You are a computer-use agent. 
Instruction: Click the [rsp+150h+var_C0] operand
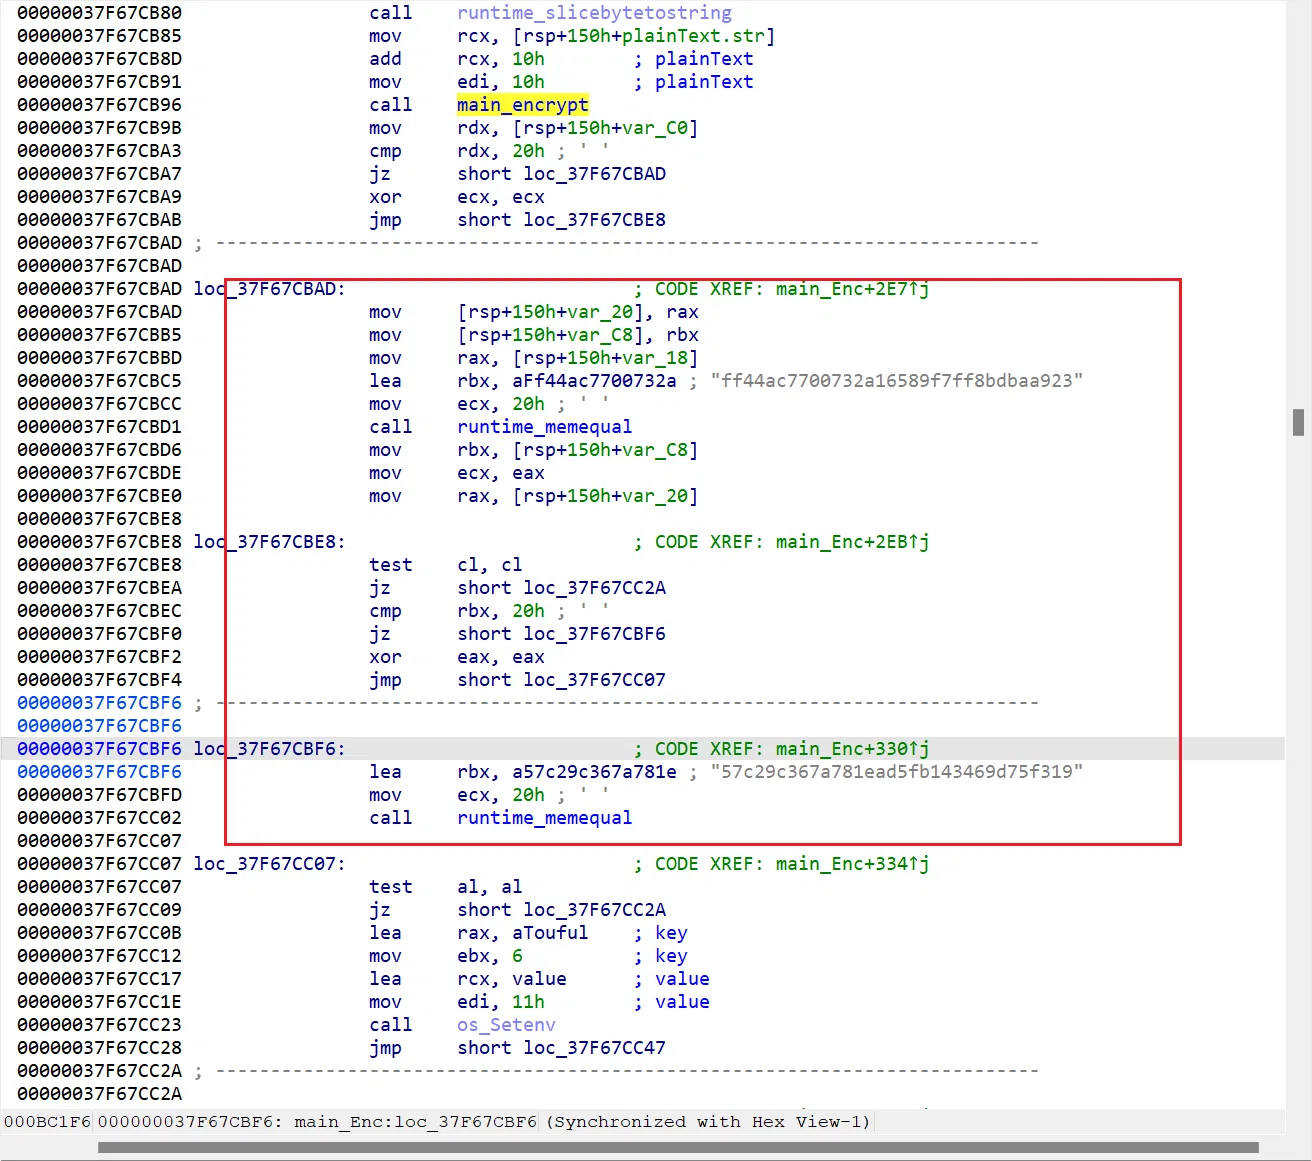click(605, 128)
